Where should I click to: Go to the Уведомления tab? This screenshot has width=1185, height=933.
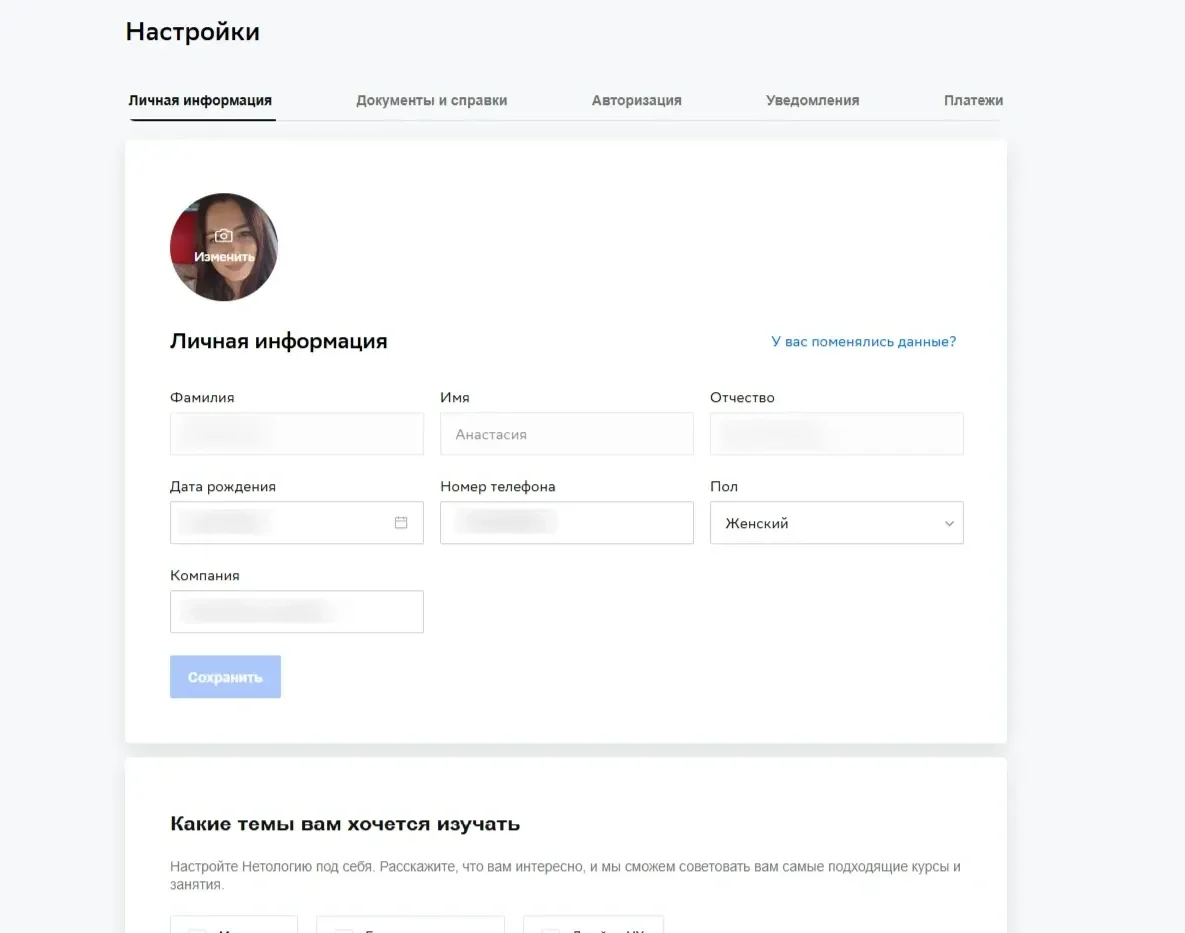click(x=812, y=100)
